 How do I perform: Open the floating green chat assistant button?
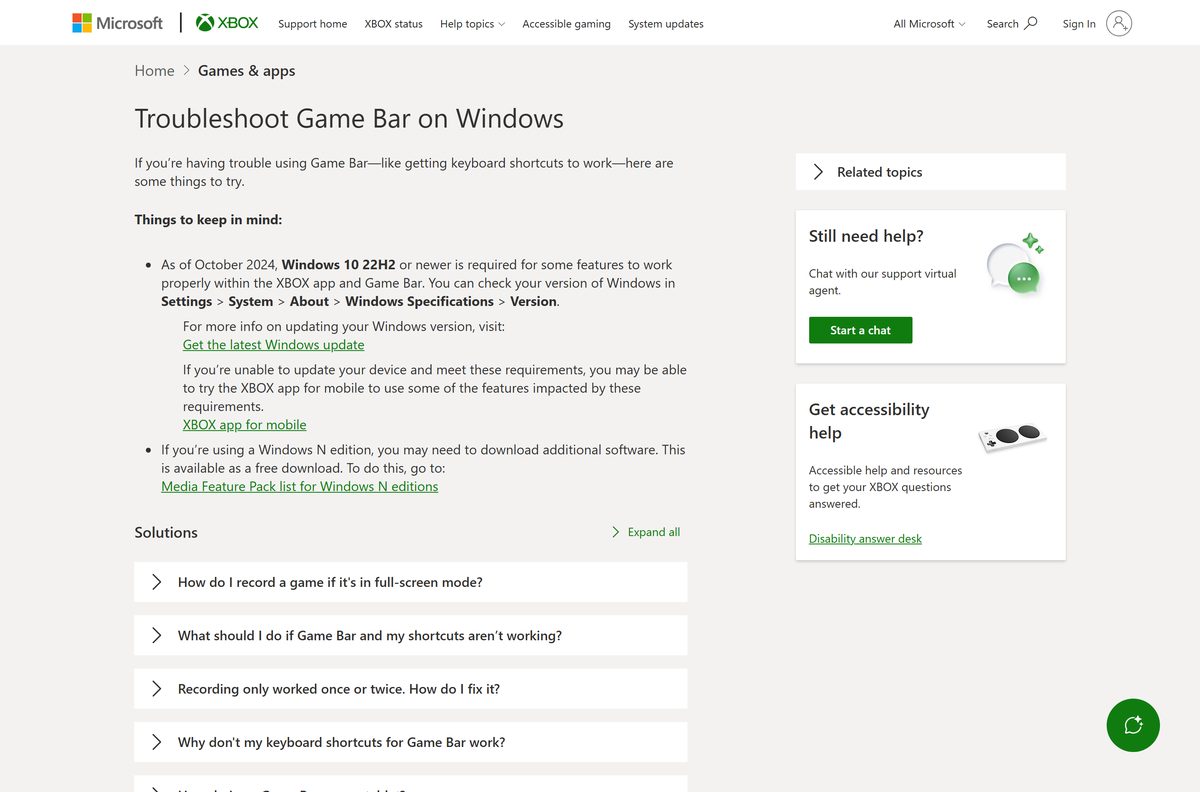pyautogui.click(x=1133, y=725)
